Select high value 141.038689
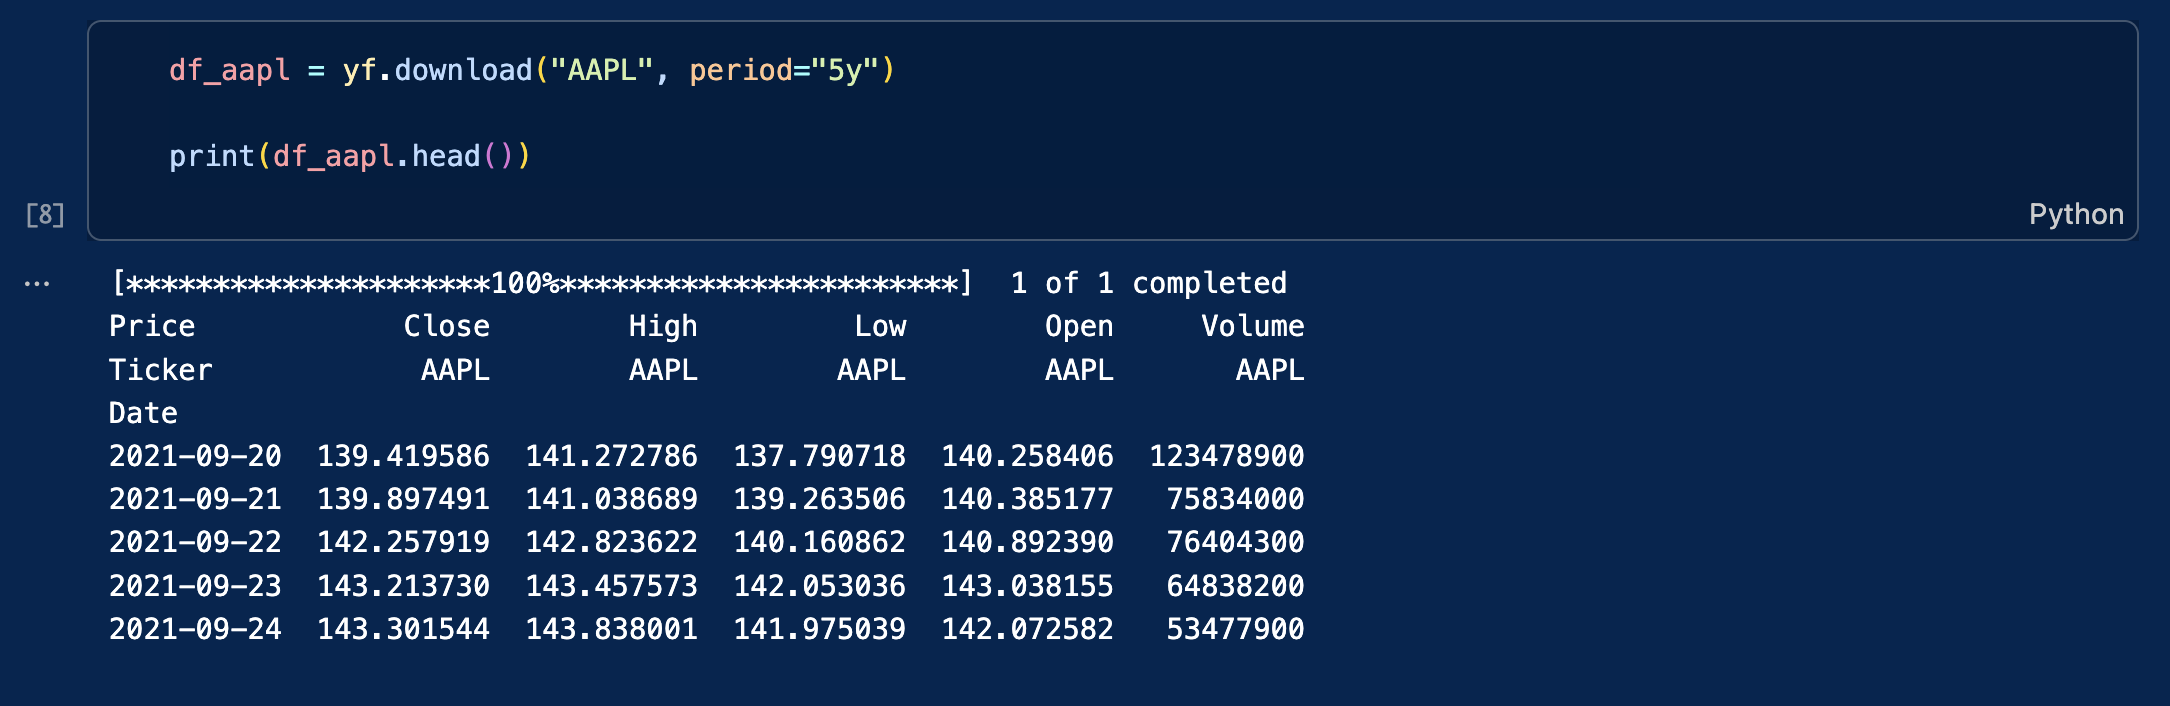 tap(611, 500)
